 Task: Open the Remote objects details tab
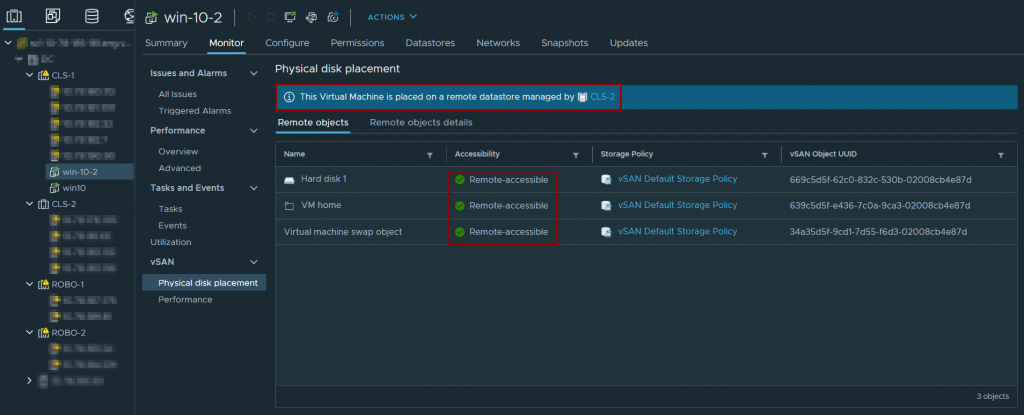pos(420,122)
